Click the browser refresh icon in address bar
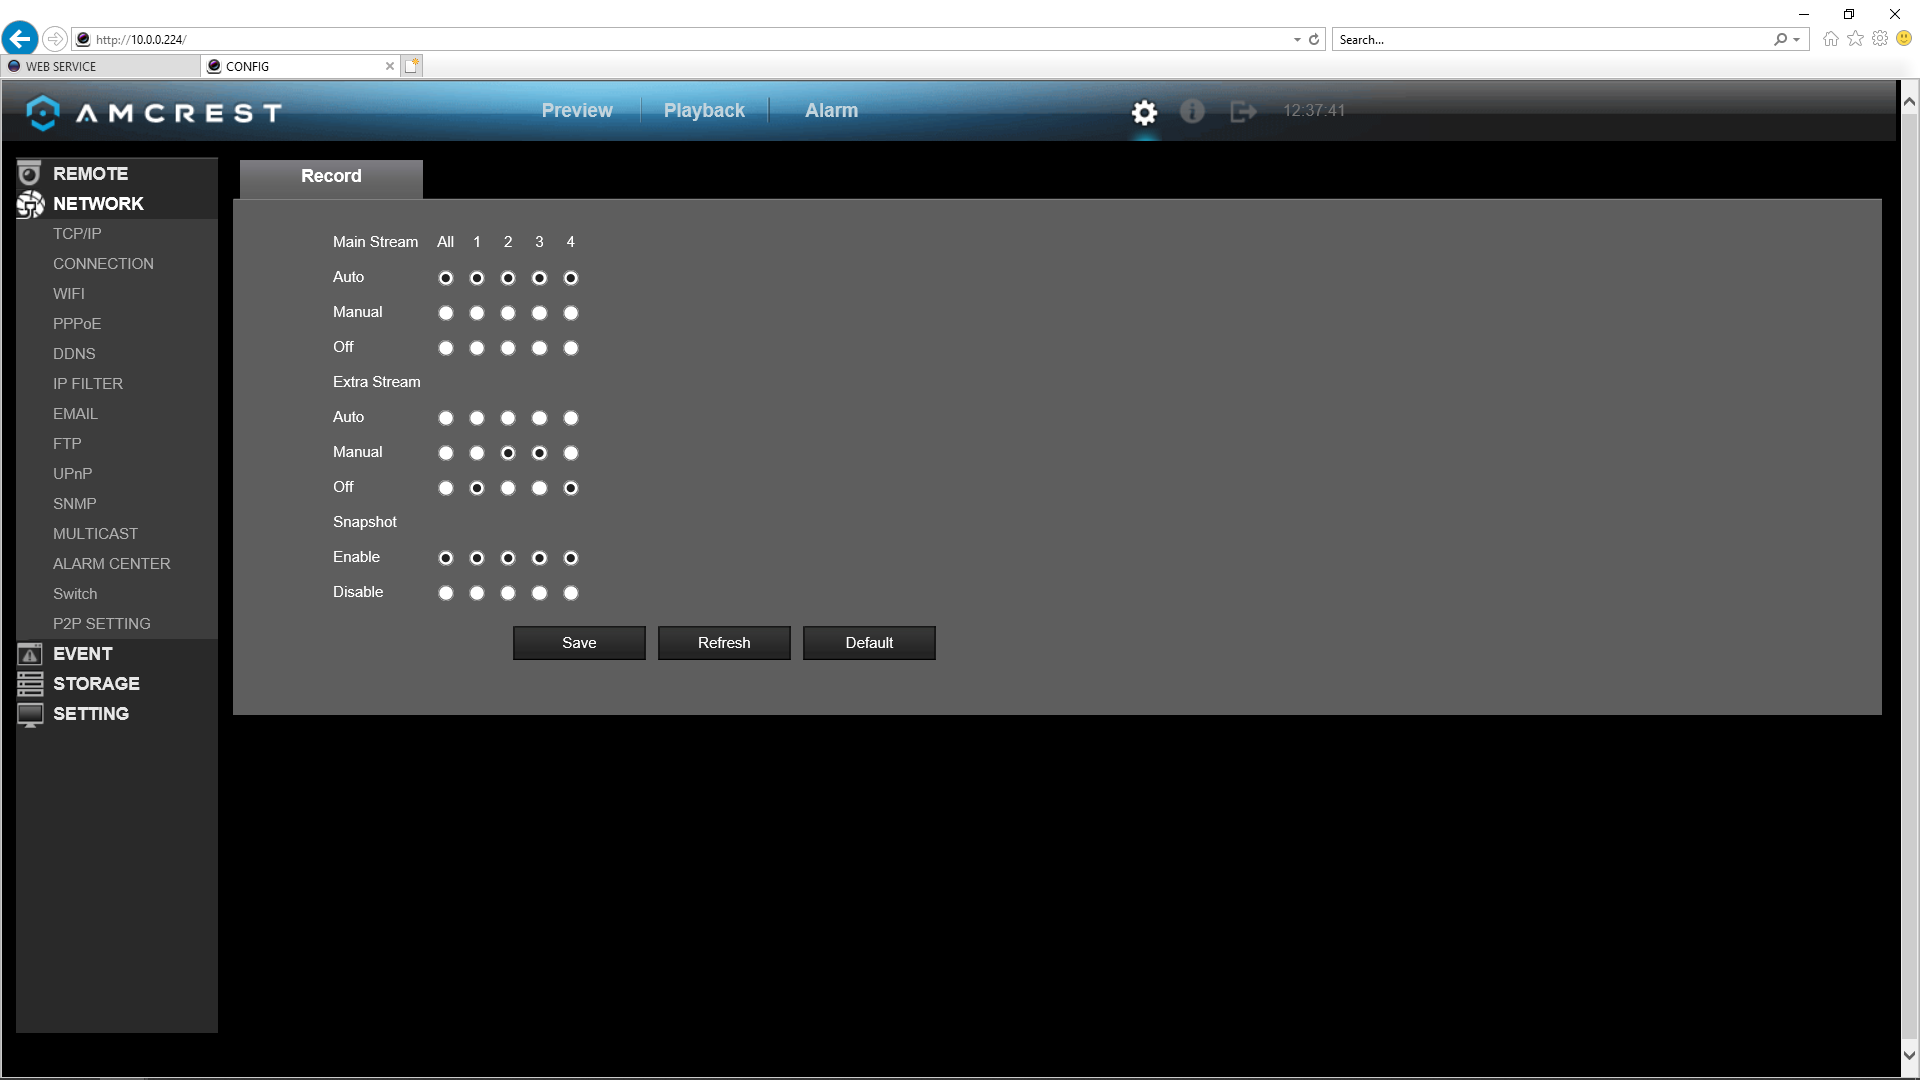The width and height of the screenshot is (1920, 1080). coord(1314,40)
